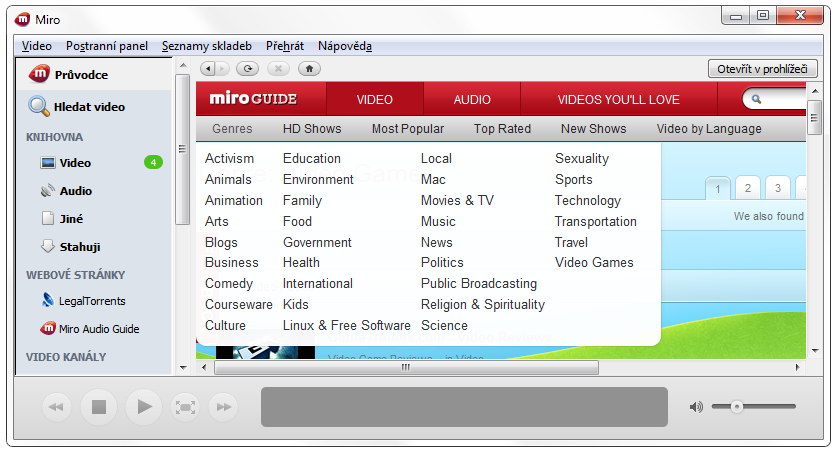834x450 pixels.
Task: Expand the Genres dropdown
Action: (232, 129)
